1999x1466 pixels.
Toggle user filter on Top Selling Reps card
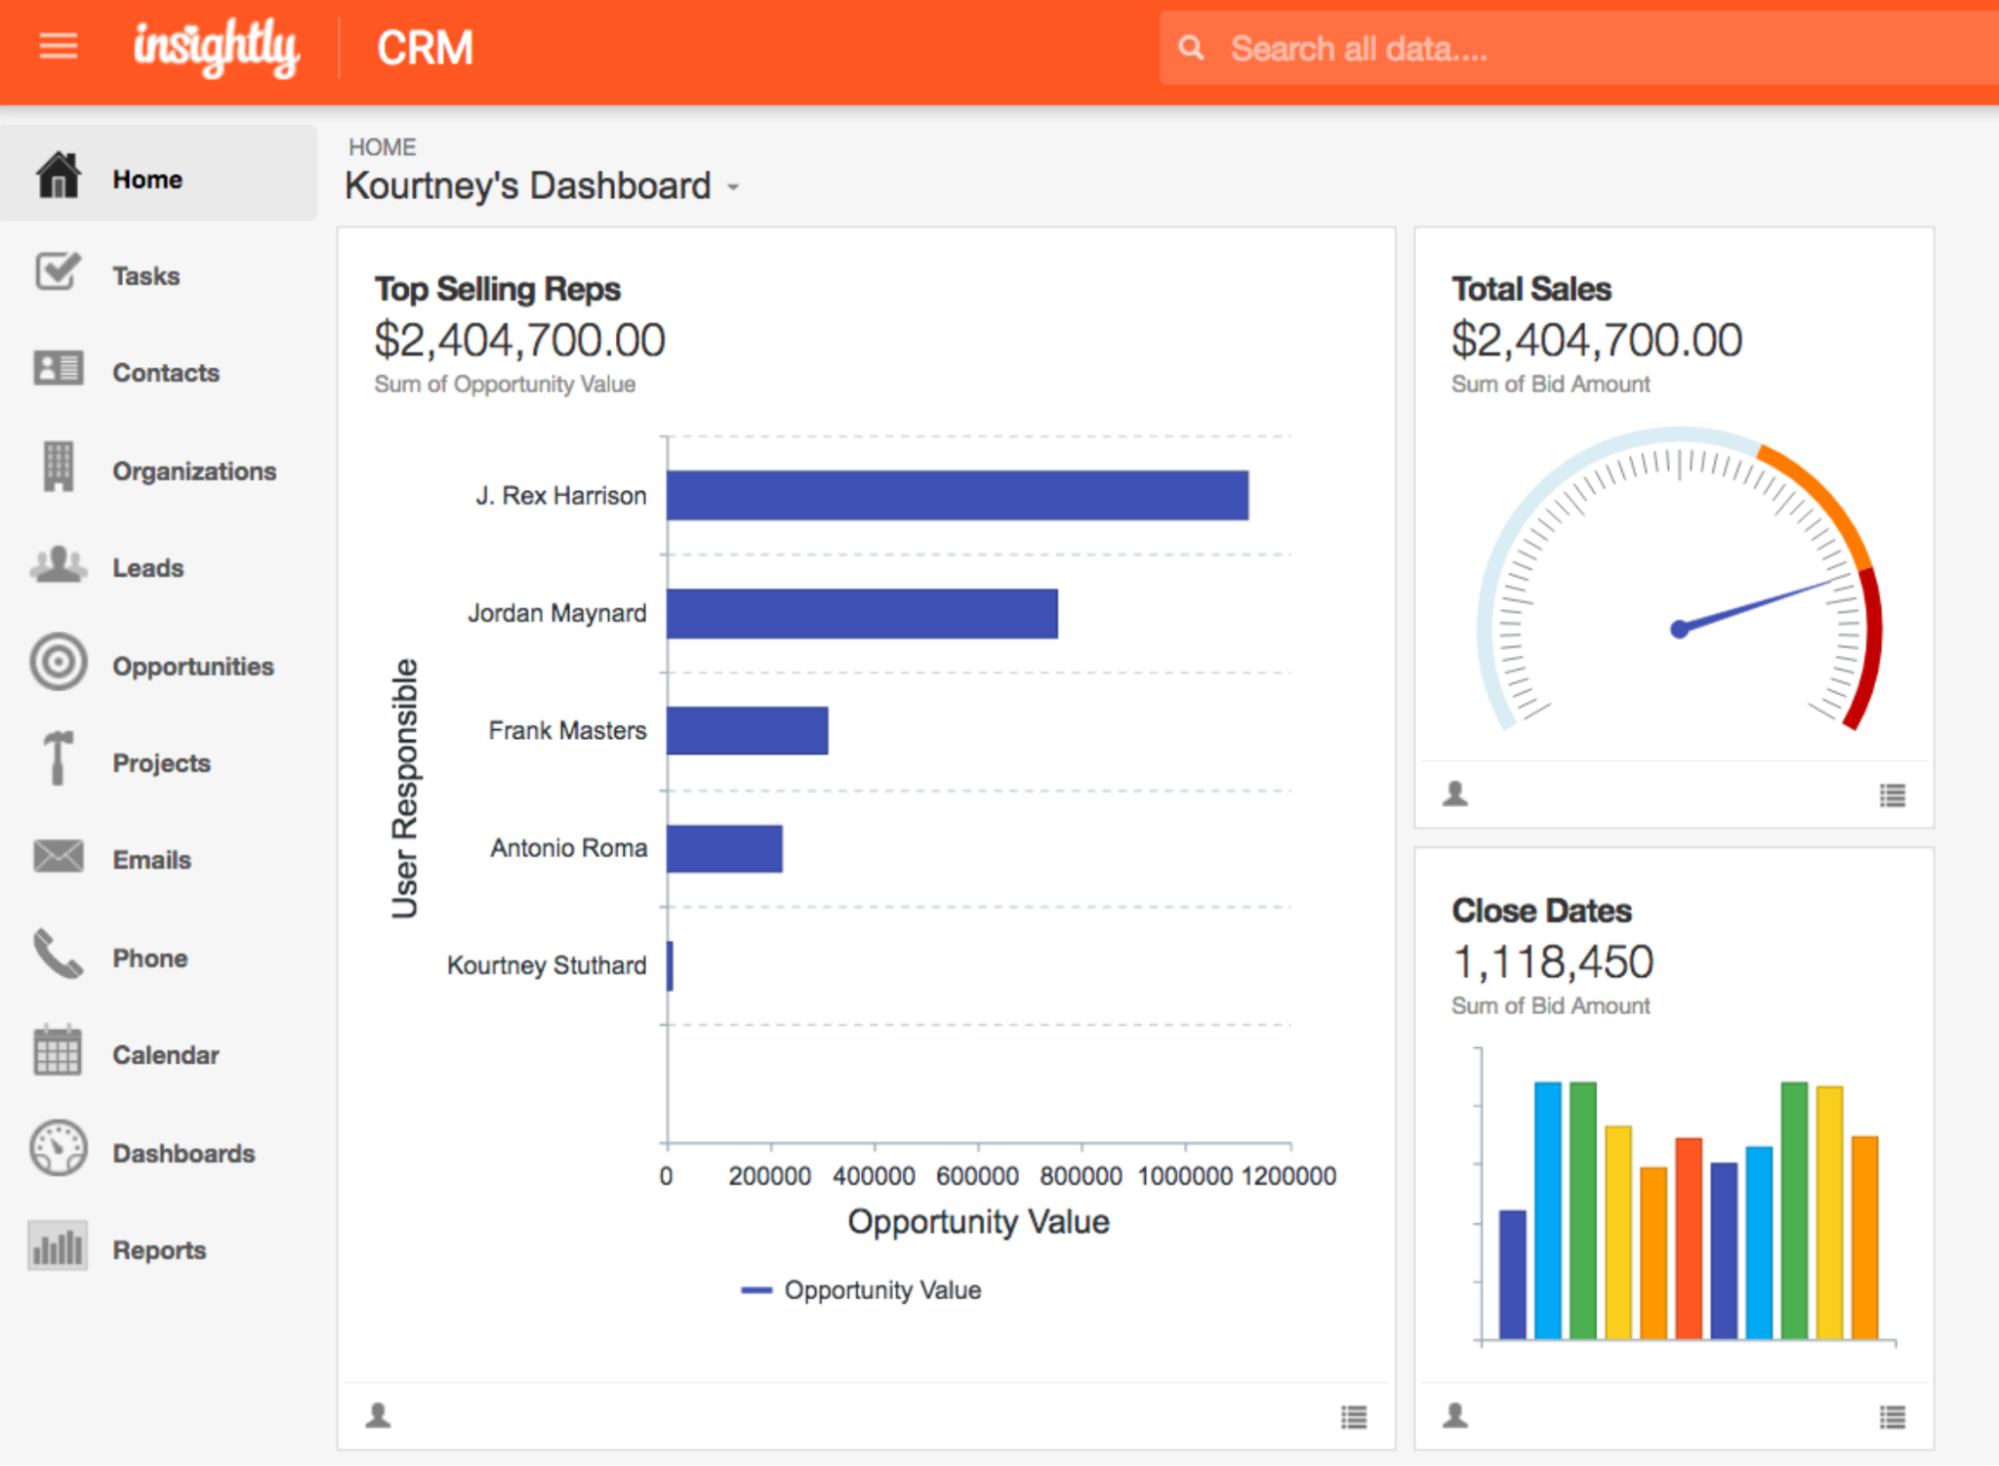click(x=378, y=1417)
